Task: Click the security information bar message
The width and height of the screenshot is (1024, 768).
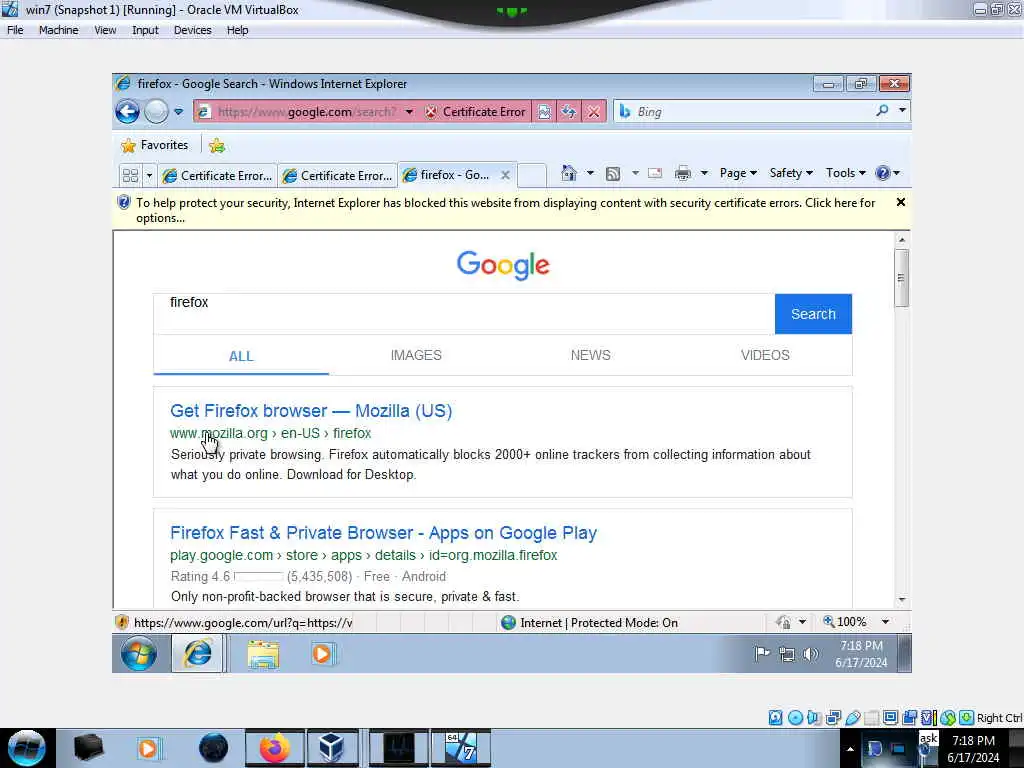Action: (x=505, y=210)
